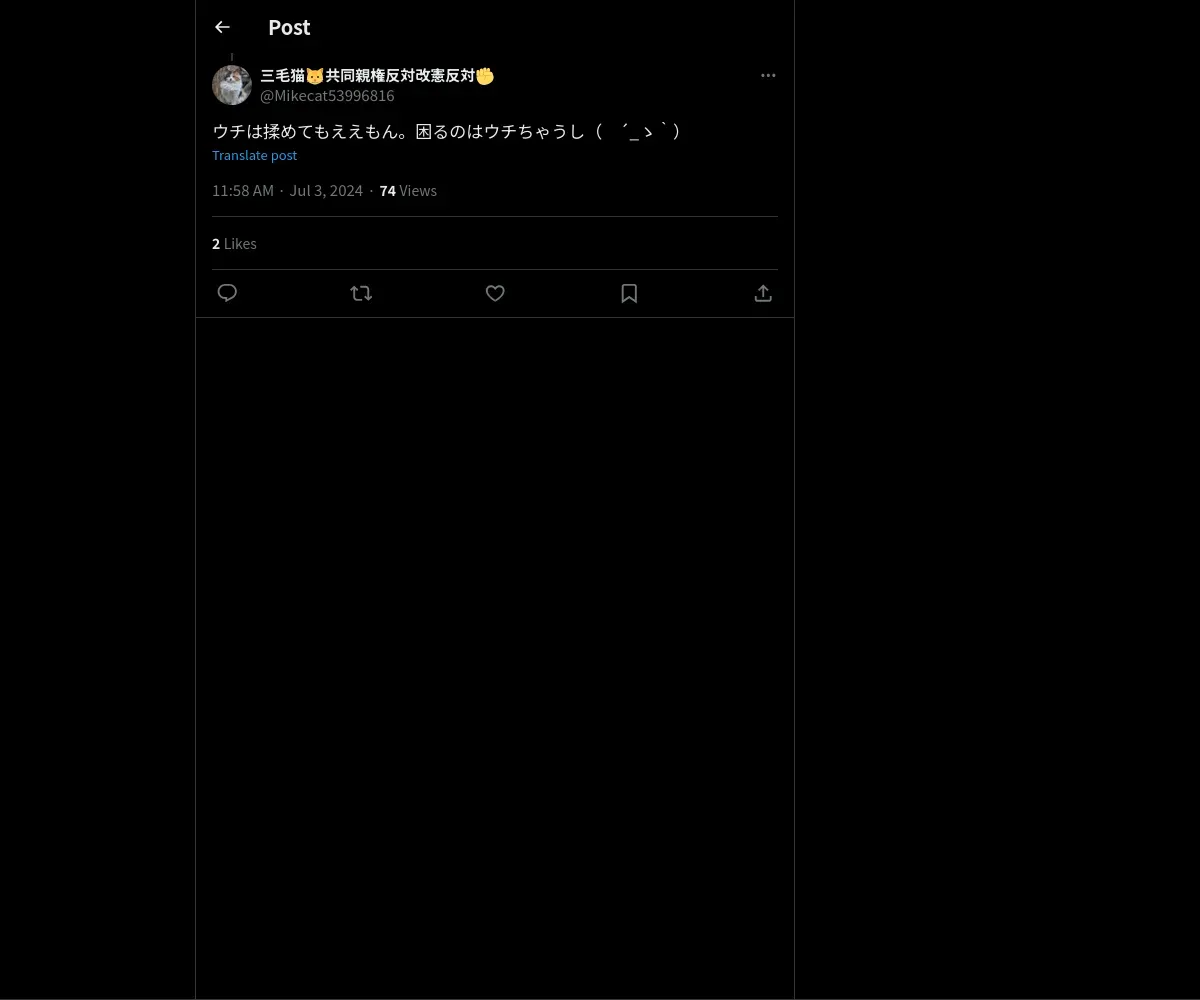This screenshot has height=1000, width=1200.
Task: Click the 11:58 AM timestamp
Action: point(243,190)
